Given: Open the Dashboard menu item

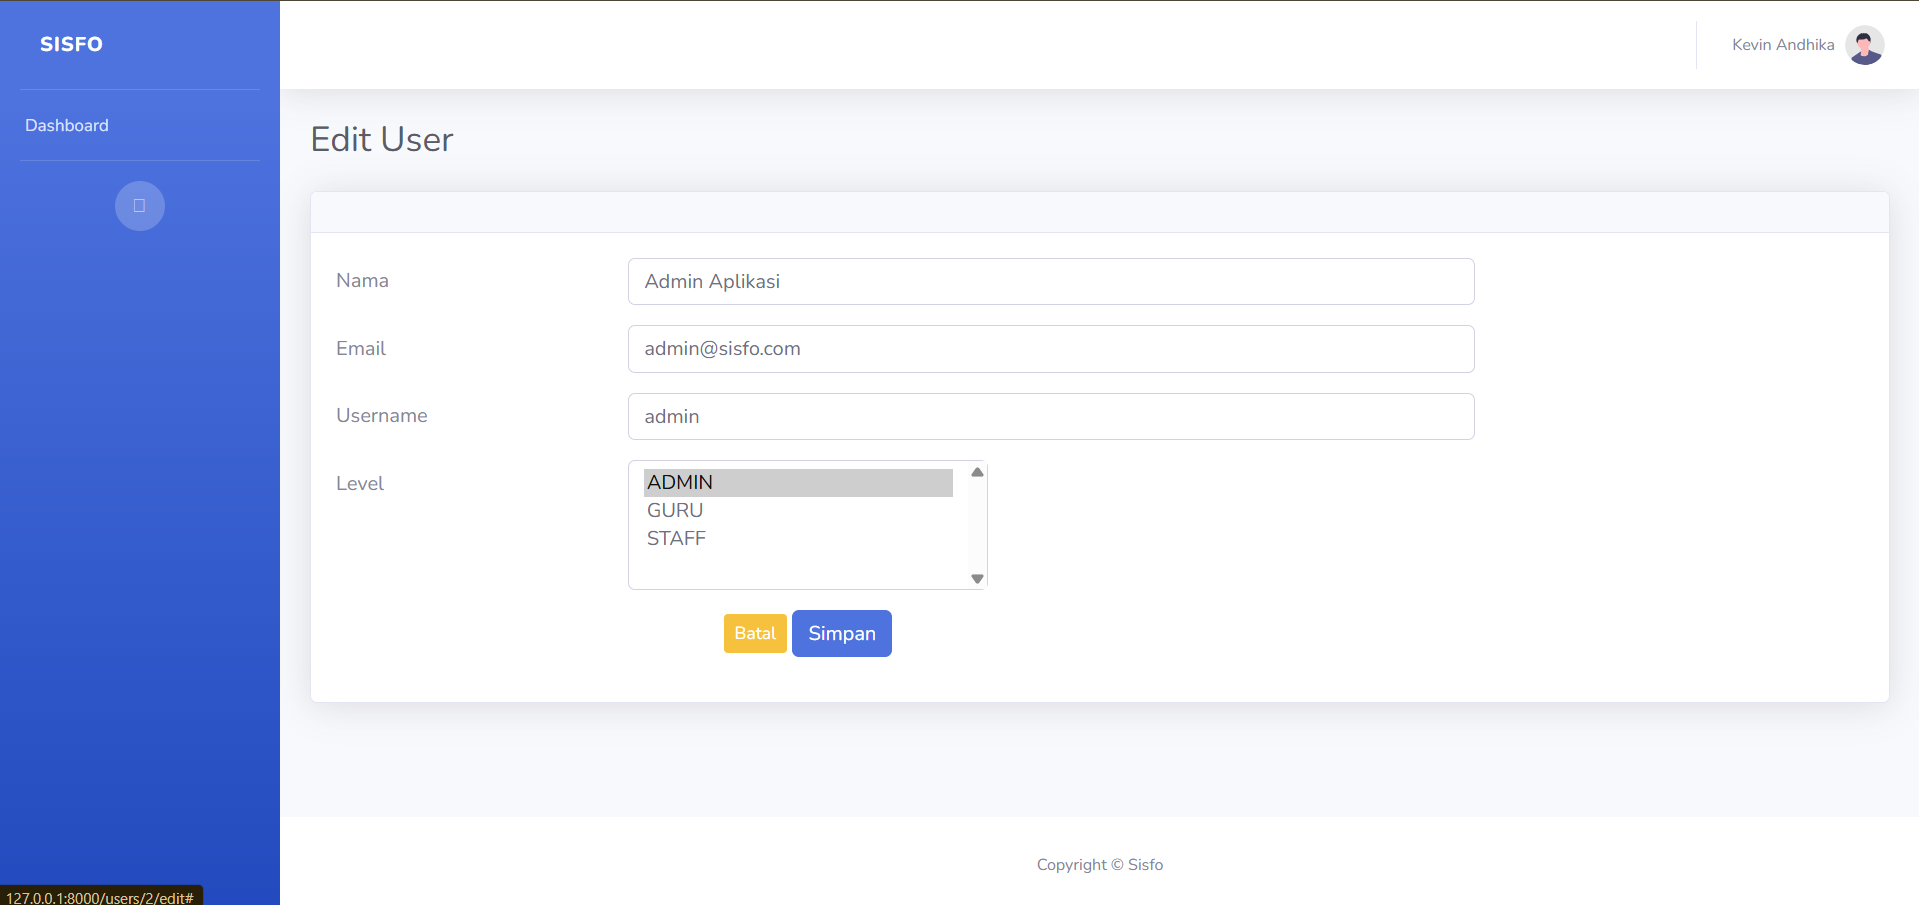Looking at the screenshot, I should point(67,125).
